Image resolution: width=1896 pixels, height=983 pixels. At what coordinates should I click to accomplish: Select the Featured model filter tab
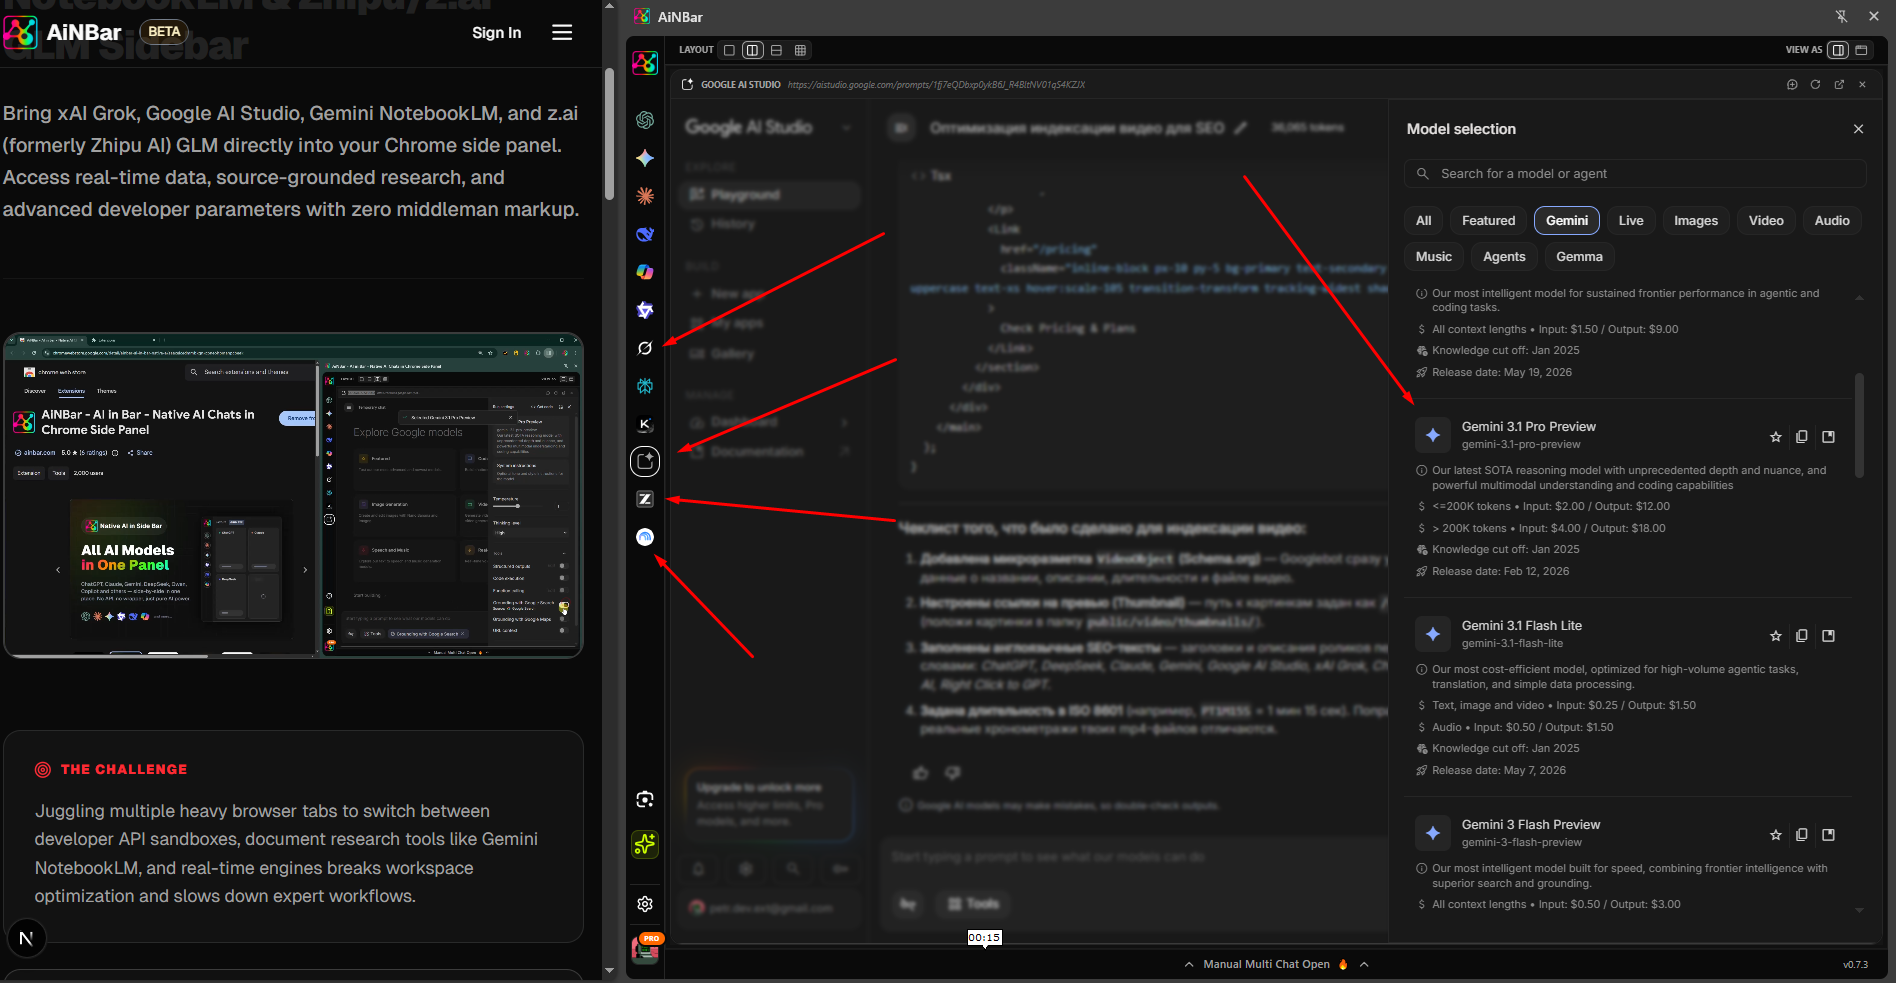coord(1488,221)
